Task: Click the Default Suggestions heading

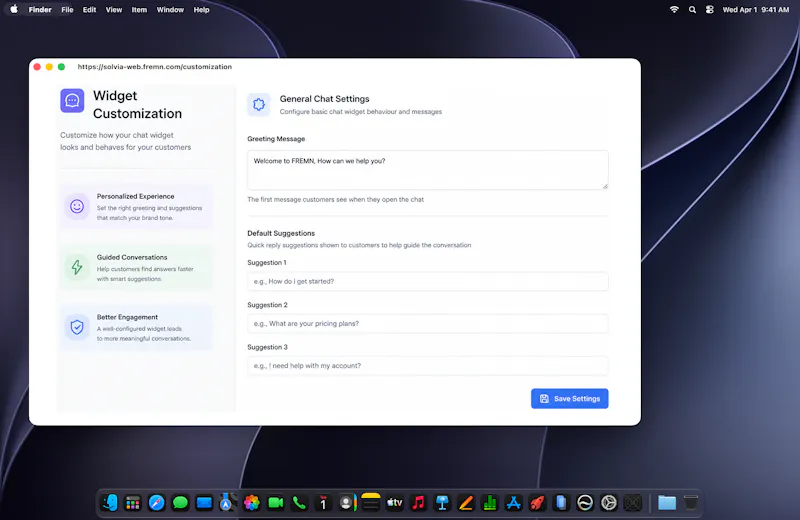Action: point(281,233)
